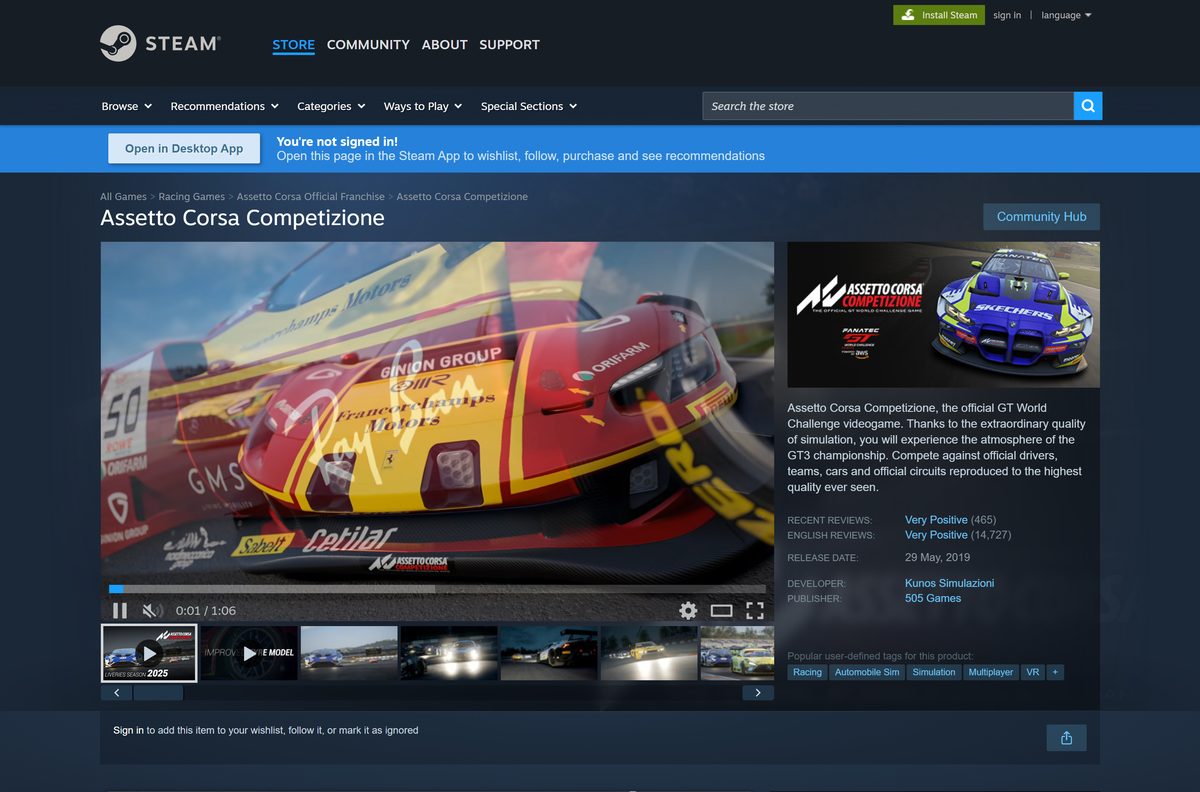
Task: Click the Sign in wishlist link
Action: click(x=128, y=730)
